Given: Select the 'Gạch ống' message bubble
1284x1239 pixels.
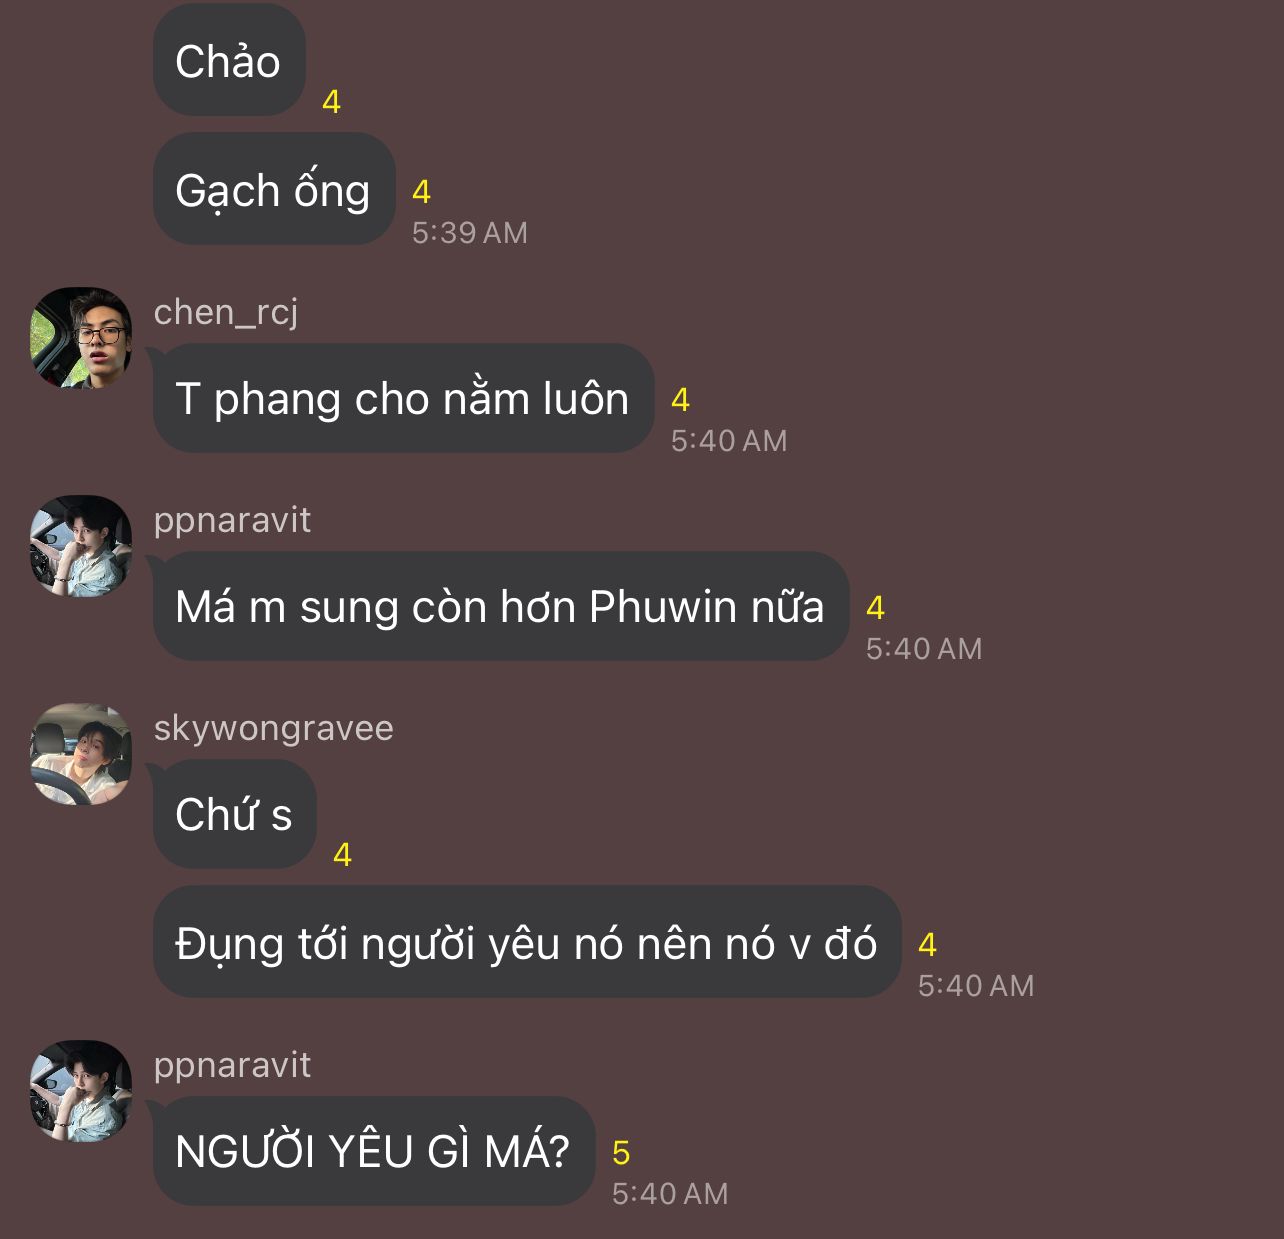Looking at the screenshot, I should pos(274,190).
